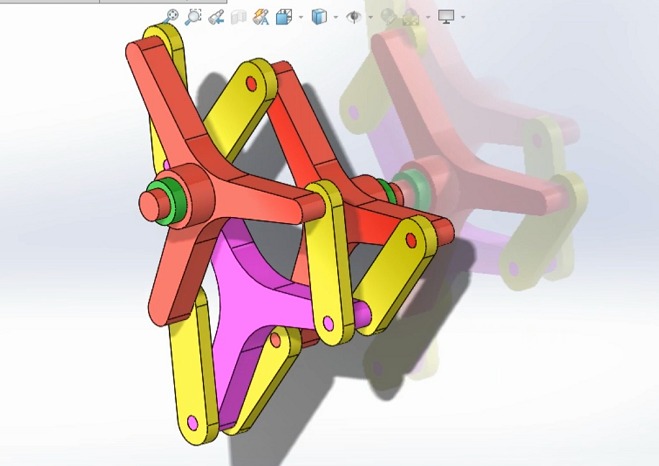The image size is (659, 466).
Task: Click the Zoom to Fit icon
Action: (x=171, y=17)
